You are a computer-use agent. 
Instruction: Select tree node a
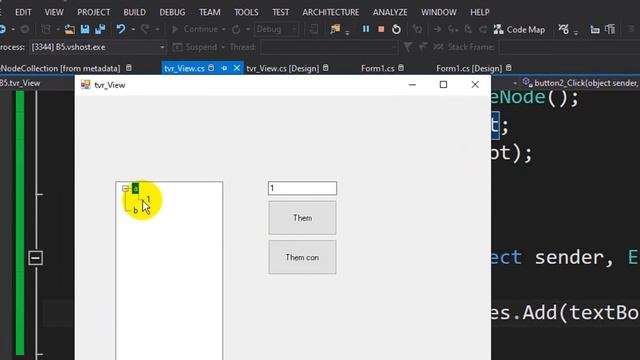tap(135, 189)
